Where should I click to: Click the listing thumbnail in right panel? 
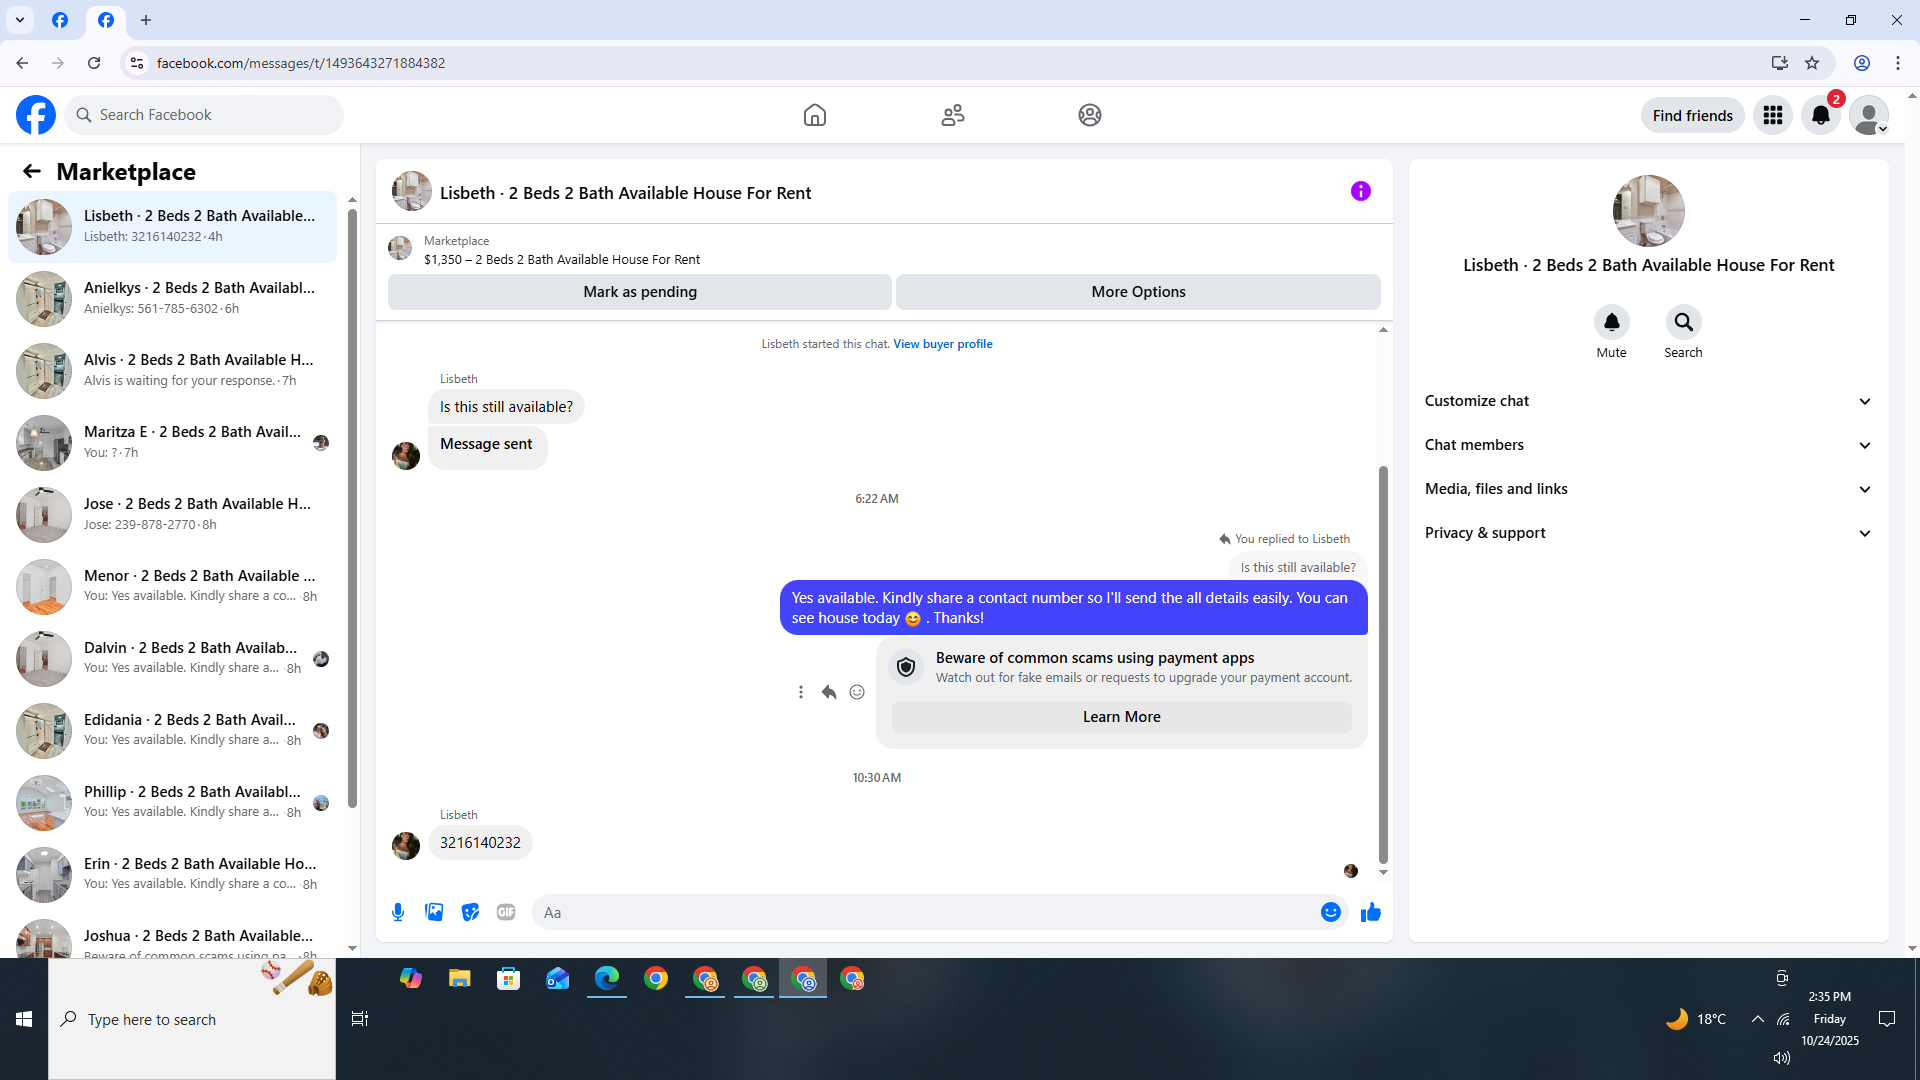coord(1648,211)
